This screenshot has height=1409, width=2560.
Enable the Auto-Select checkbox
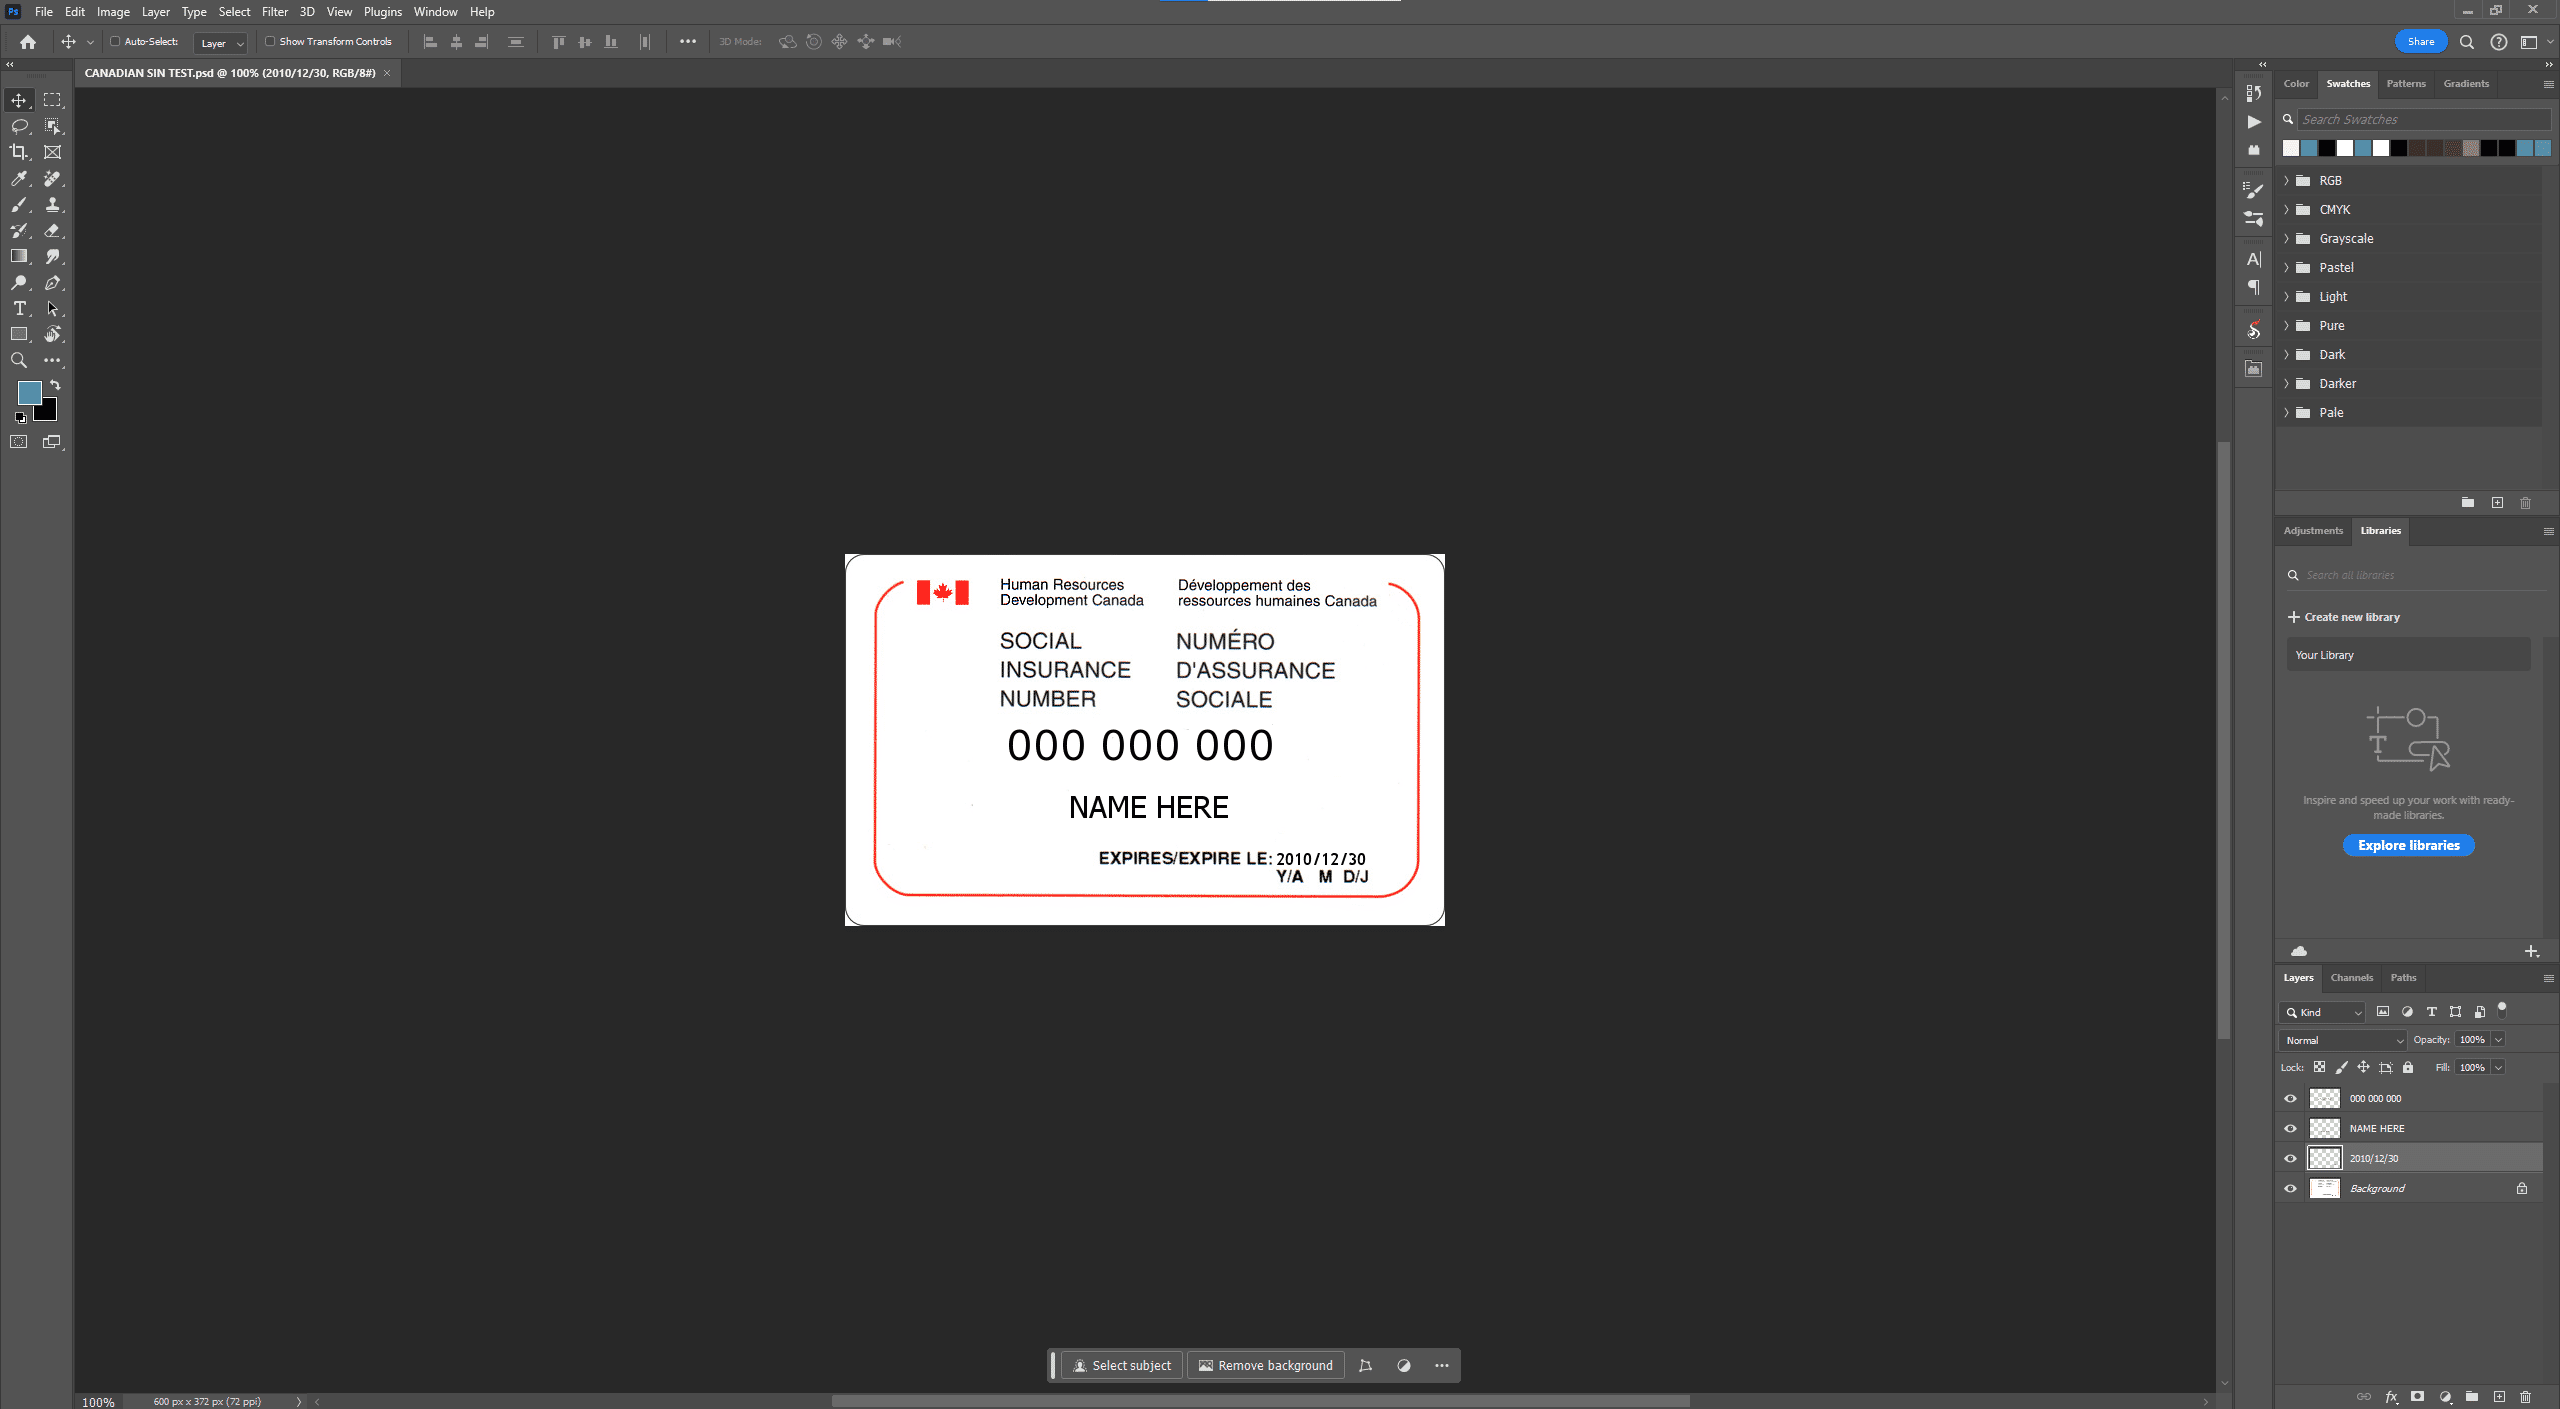coord(115,42)
